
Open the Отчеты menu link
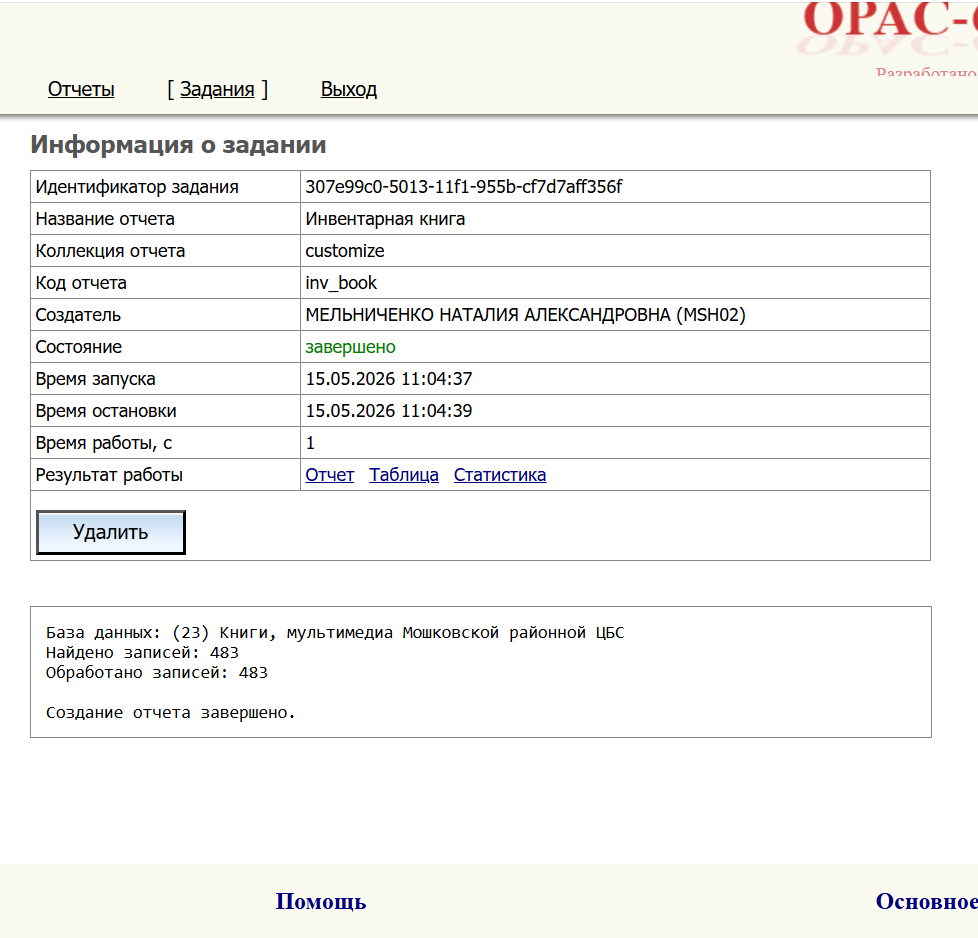coord(81,89)
